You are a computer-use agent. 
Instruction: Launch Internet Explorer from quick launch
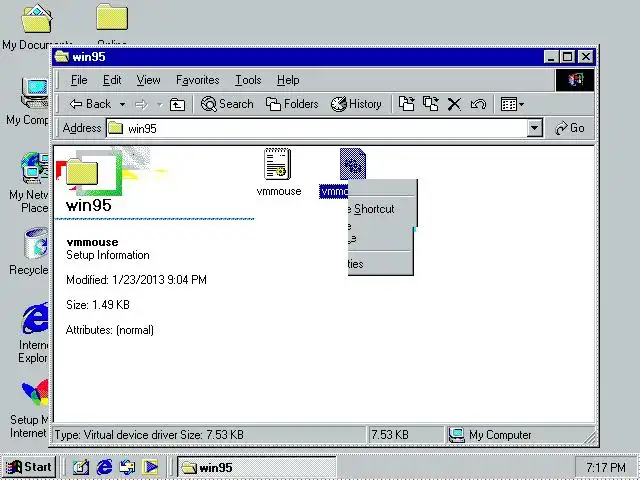(x=104, y=467)
